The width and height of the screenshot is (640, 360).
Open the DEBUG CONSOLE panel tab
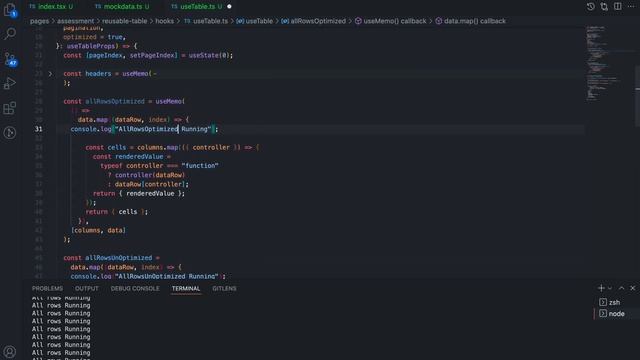[135, 288]
